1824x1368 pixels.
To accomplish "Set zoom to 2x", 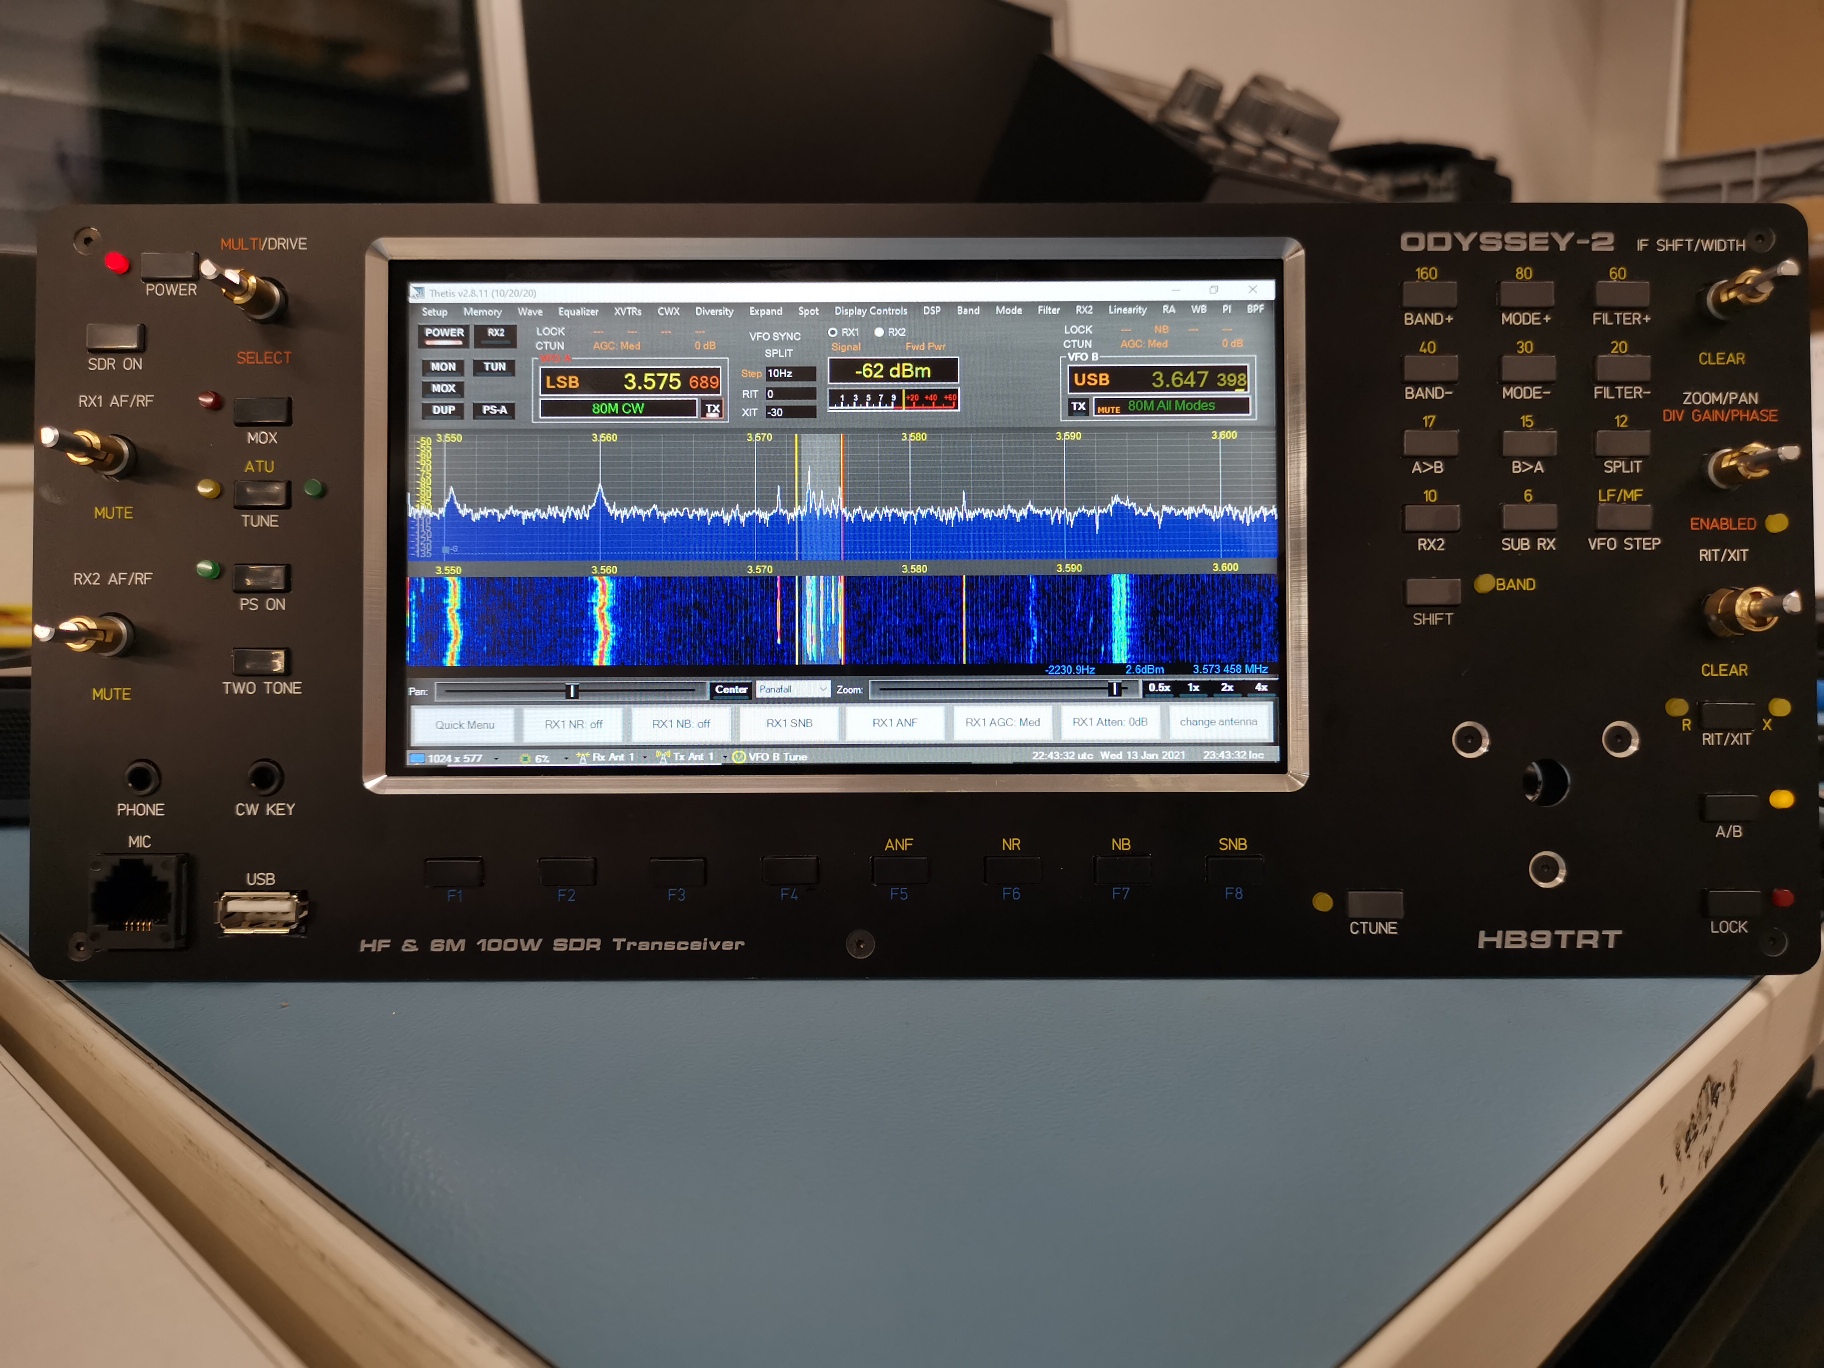I will 1227,688.
